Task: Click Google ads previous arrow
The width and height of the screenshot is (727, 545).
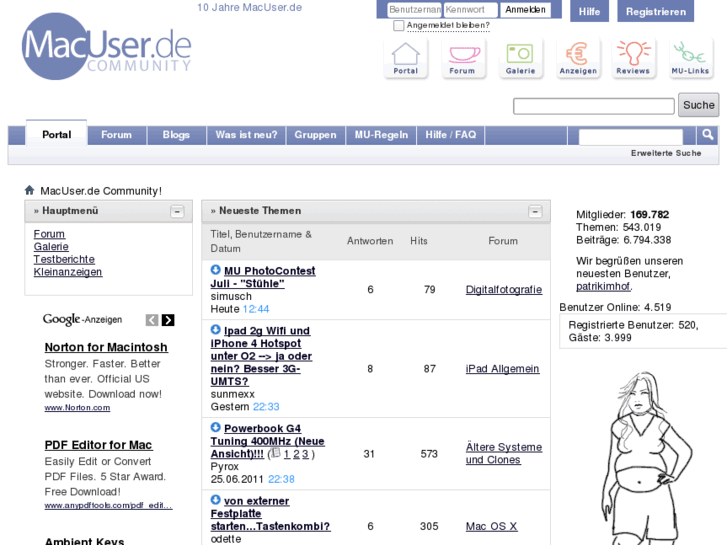Action: (x=152, y=320)
